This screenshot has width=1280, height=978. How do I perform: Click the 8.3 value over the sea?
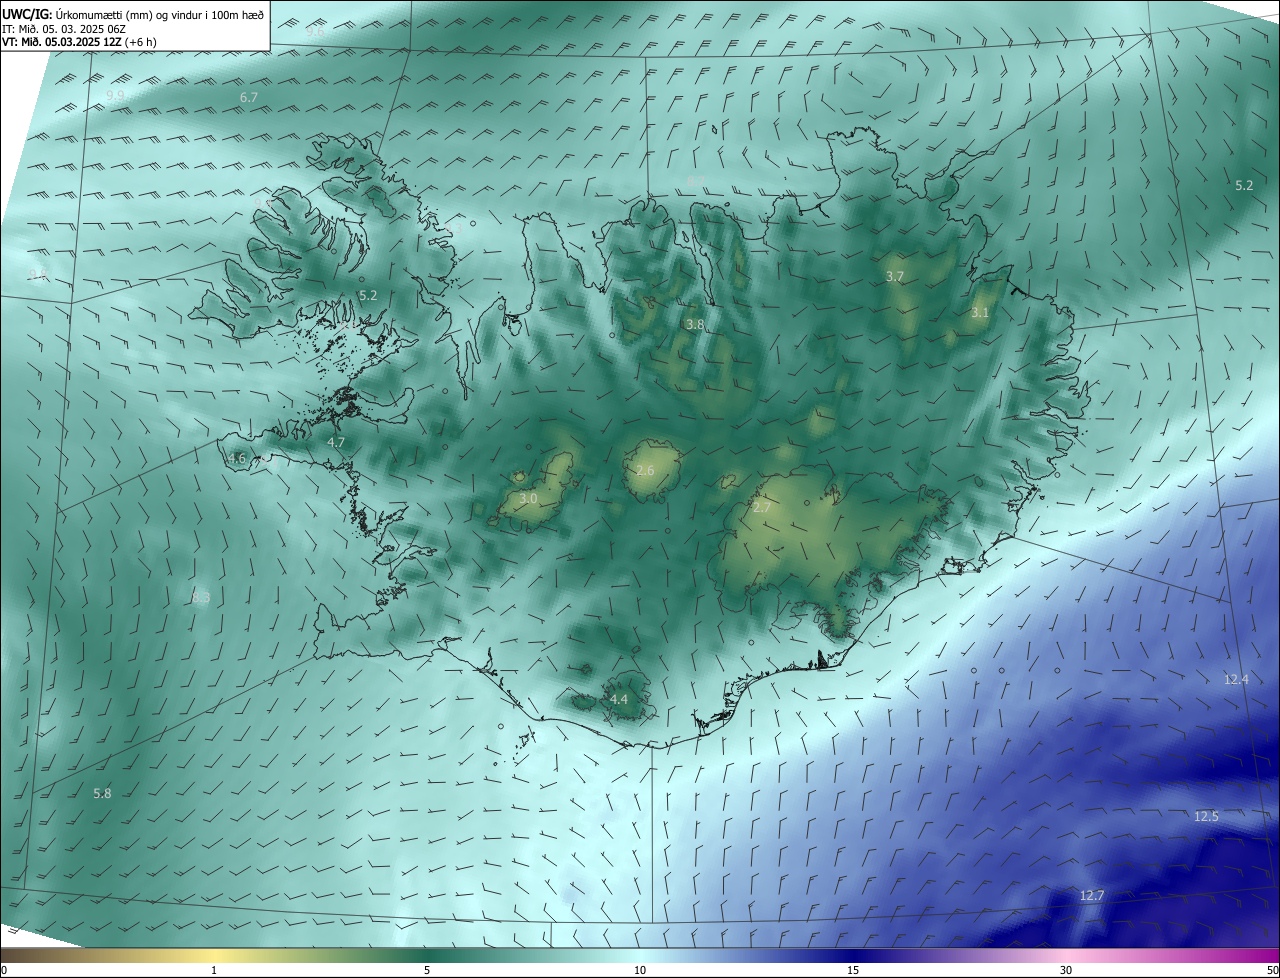pos(201,598)
